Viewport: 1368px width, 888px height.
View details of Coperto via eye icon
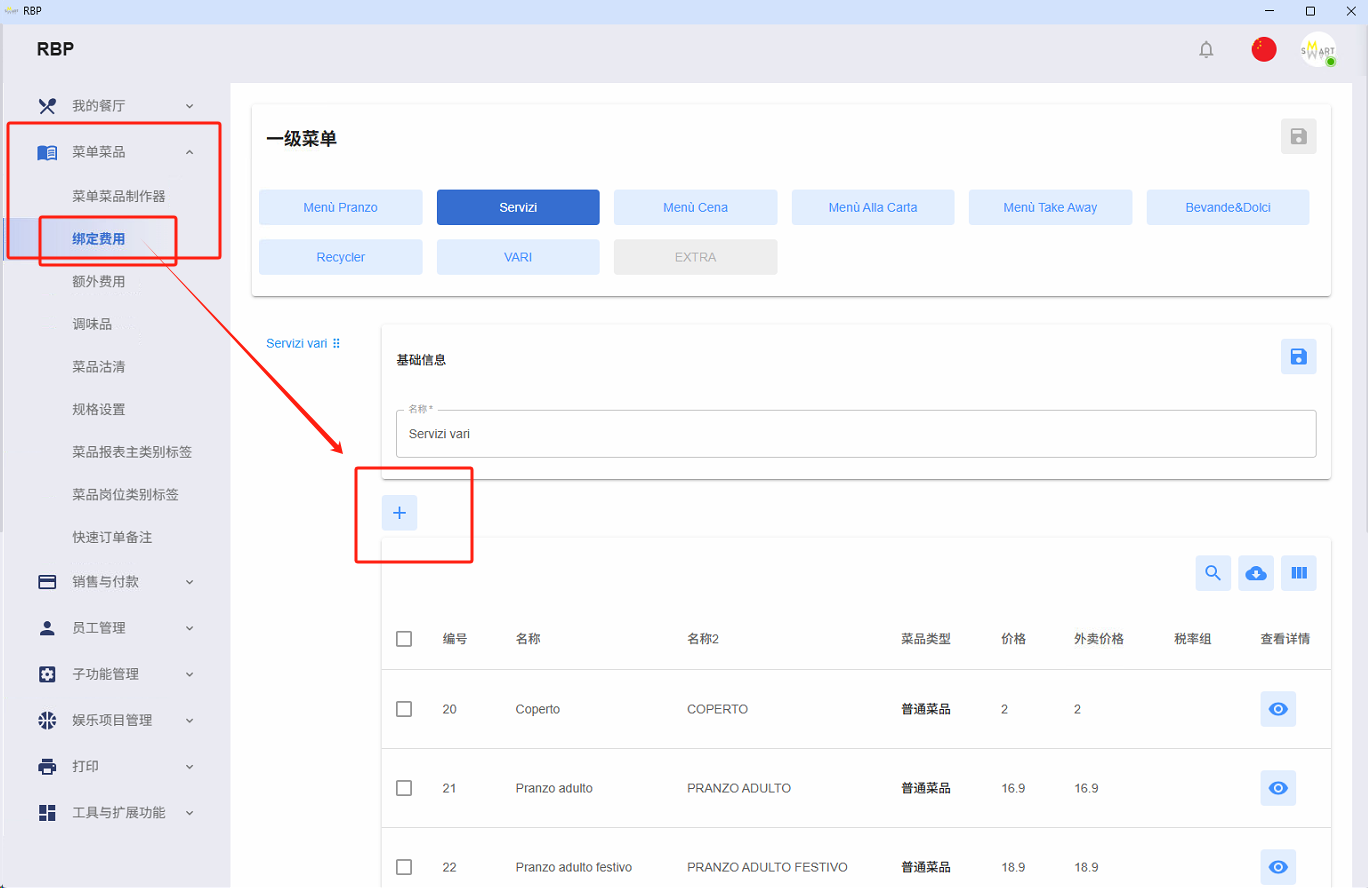point(1278,709)
